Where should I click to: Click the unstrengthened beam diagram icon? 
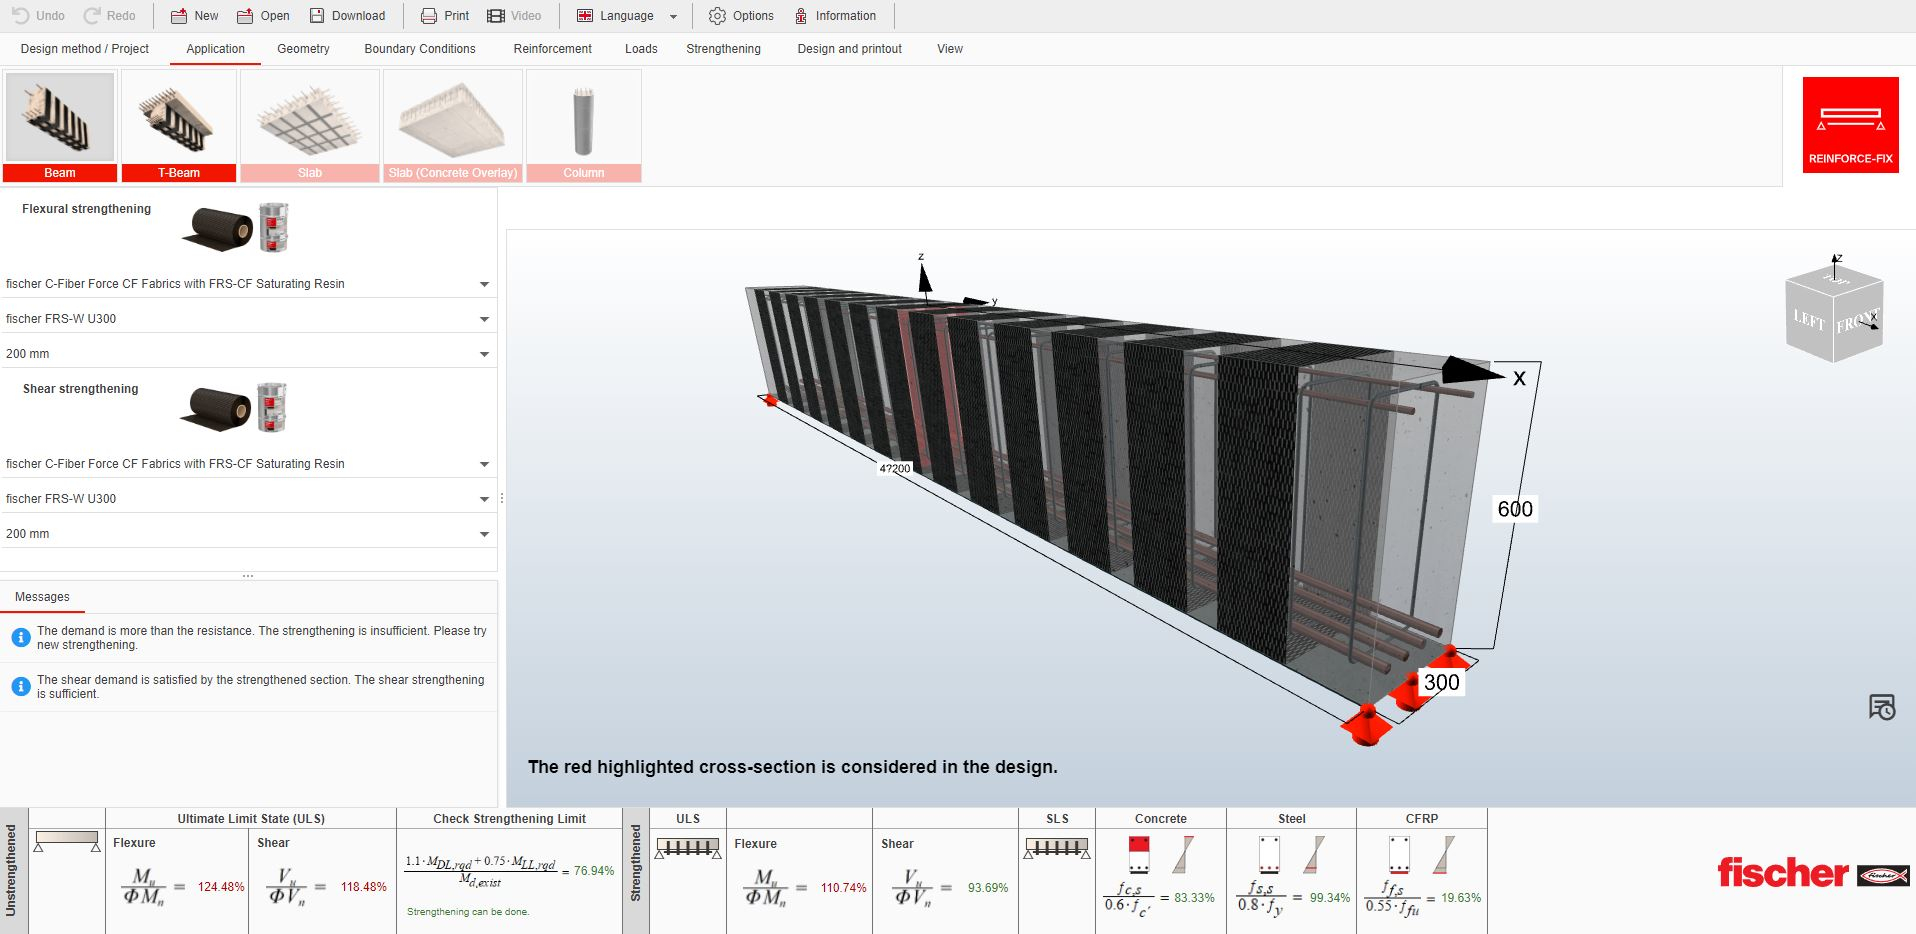(x=67, y=840)
